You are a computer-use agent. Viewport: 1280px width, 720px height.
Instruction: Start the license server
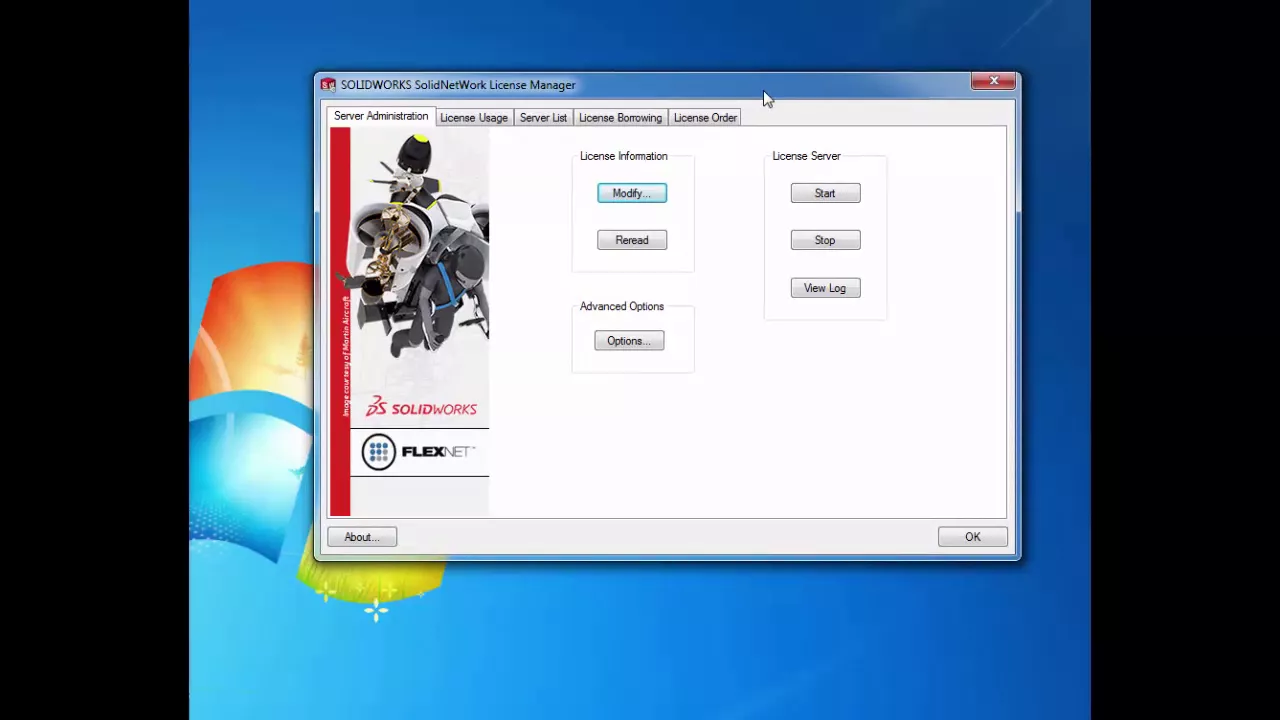tap(825, 193)
